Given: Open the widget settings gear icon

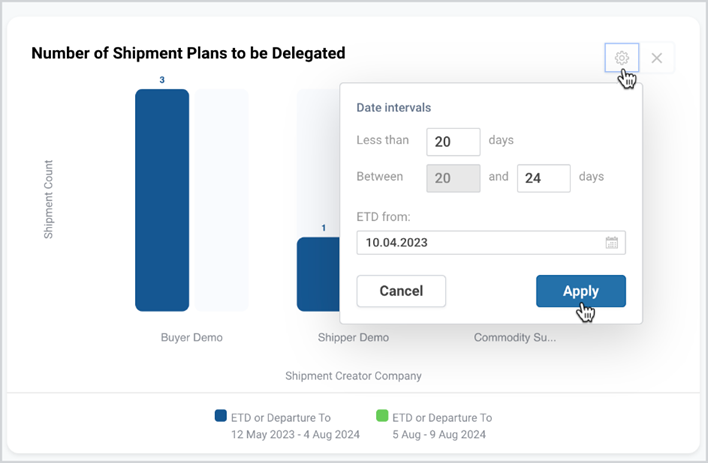Looking at the screenshot, I should pyautogui.click(x=622, y=58).
